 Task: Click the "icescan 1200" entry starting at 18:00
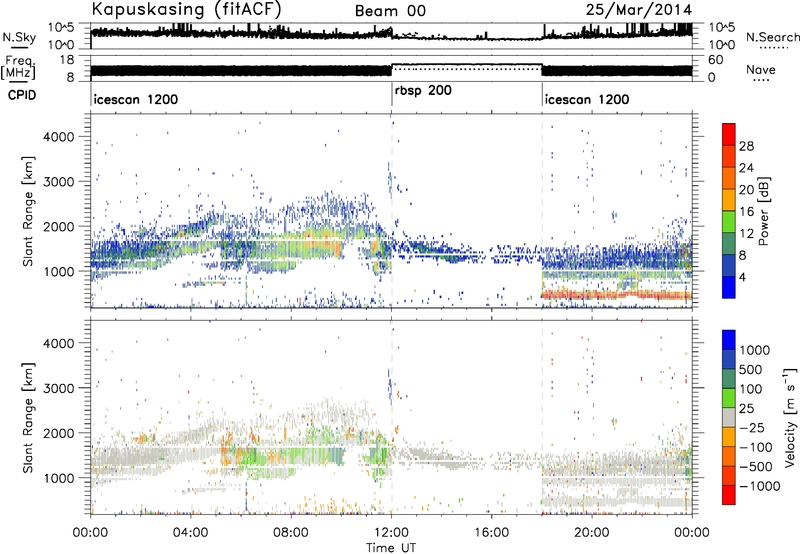(587, 99)
